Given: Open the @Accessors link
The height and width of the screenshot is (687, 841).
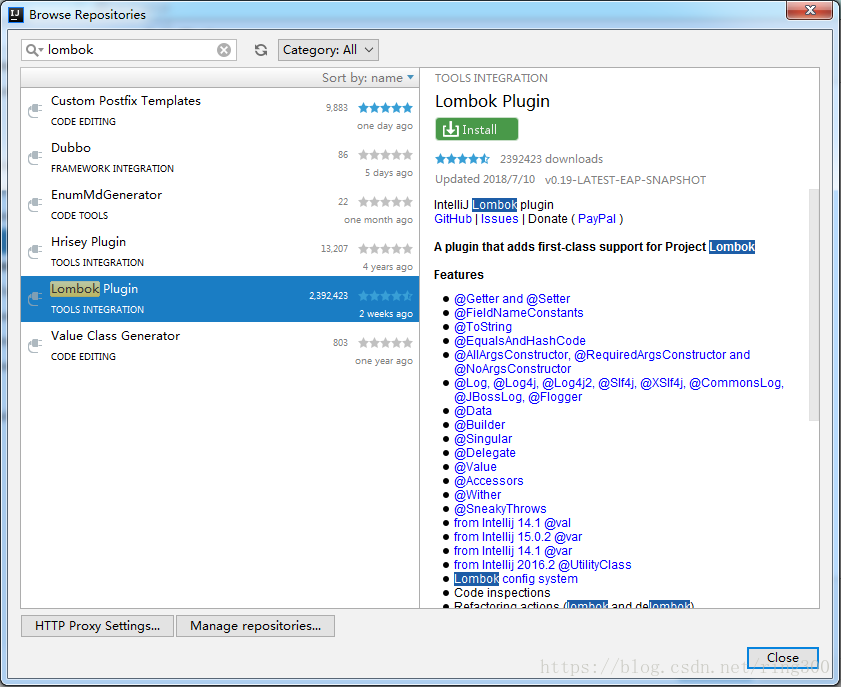Looking at the screenshot, I should [489, 481].
